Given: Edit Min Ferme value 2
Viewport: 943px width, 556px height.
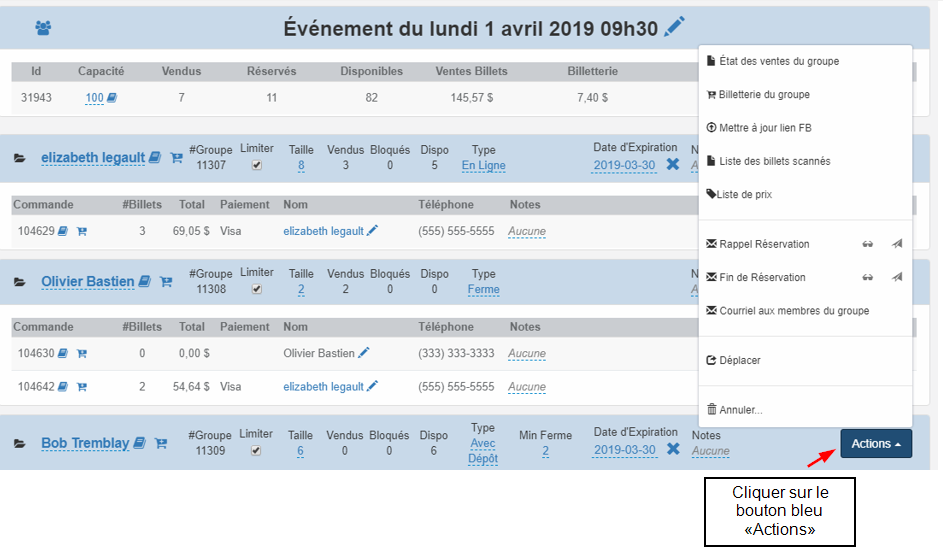Looking at the screenshot, I should pyautogui.click(x=545, y=451).
